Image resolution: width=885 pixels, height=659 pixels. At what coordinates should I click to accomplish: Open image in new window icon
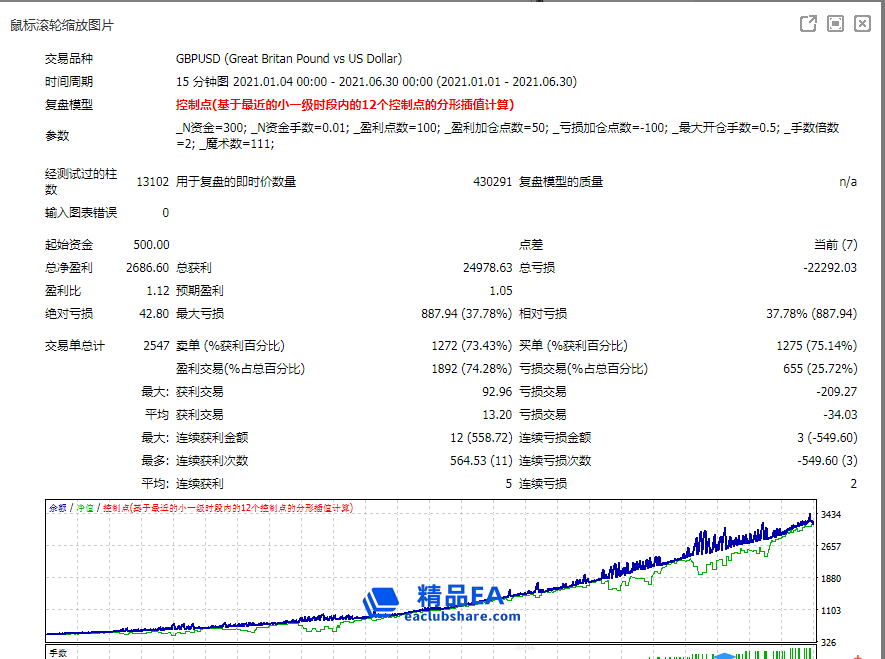tap(808, 24)
